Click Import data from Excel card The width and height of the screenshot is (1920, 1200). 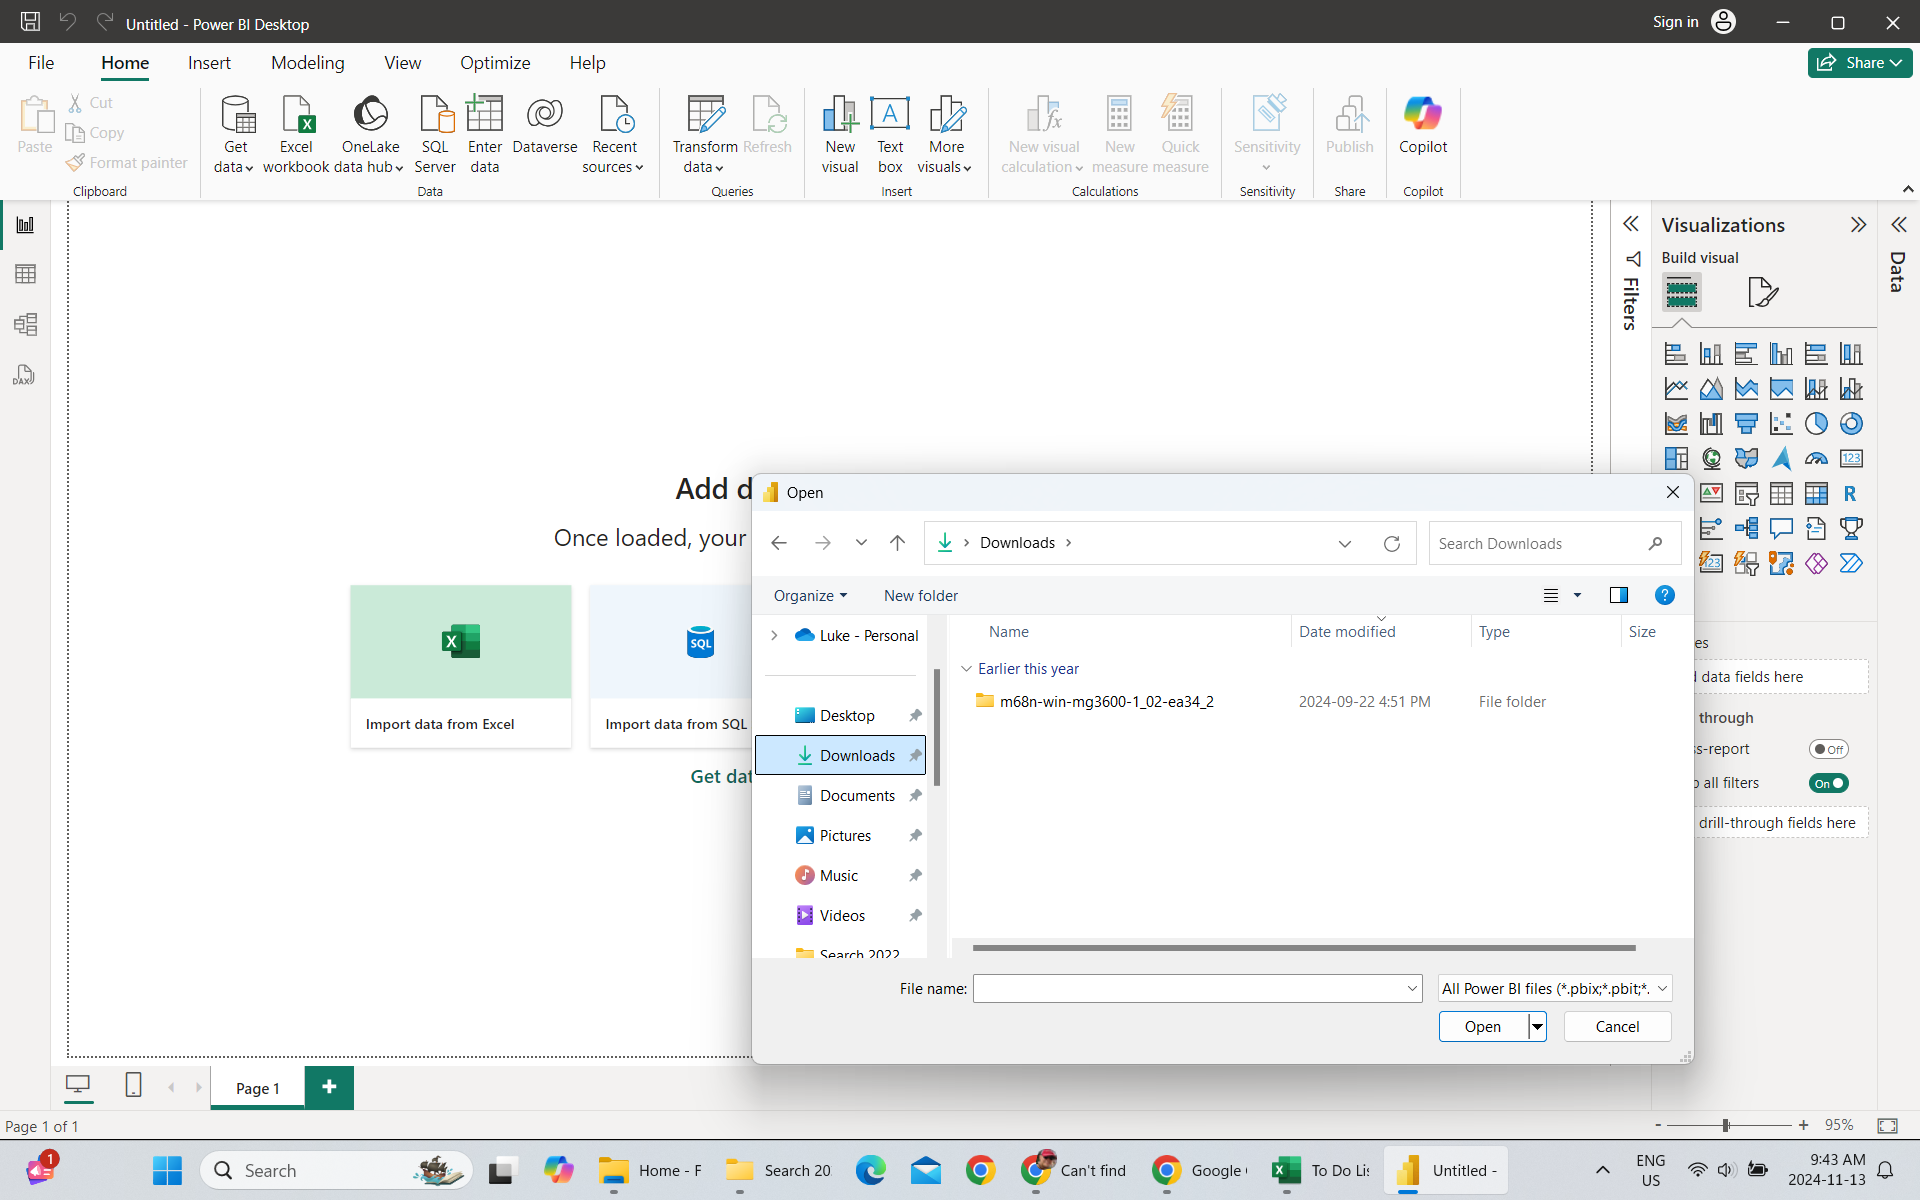461,666
